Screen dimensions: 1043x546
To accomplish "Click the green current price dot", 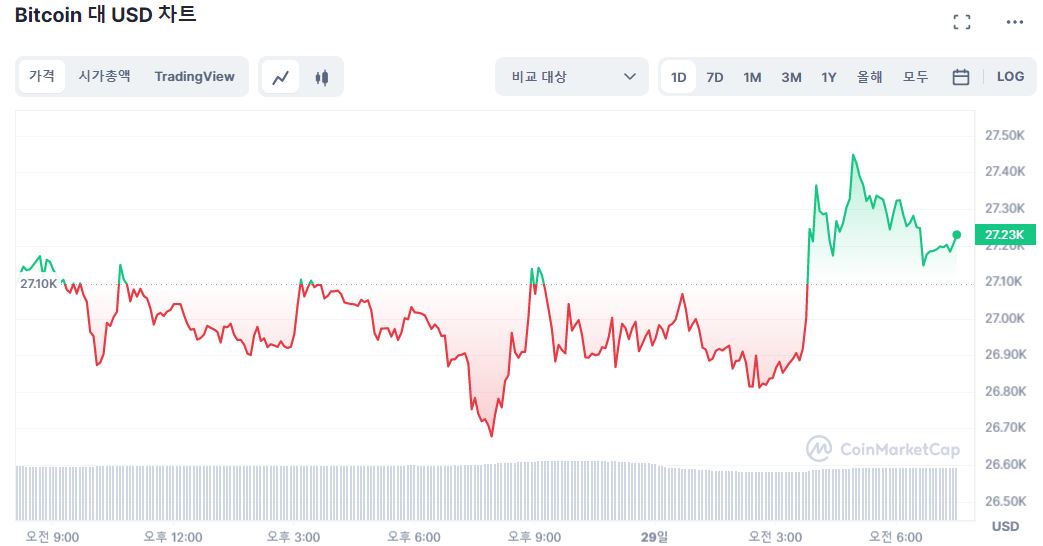I will coord(957,235).
